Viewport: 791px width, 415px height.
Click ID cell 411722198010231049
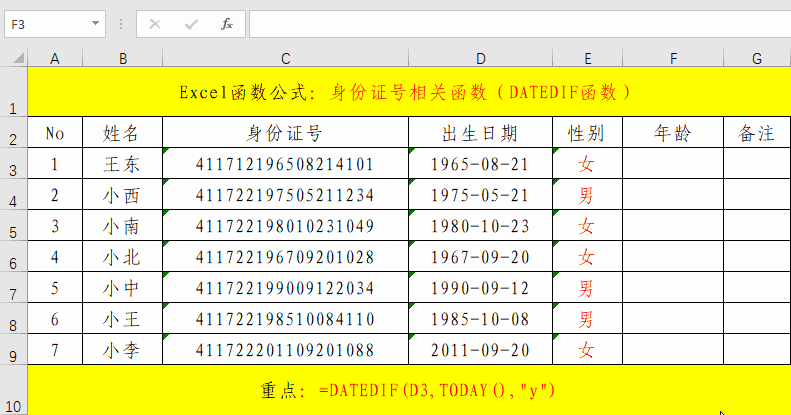point(286,225)
